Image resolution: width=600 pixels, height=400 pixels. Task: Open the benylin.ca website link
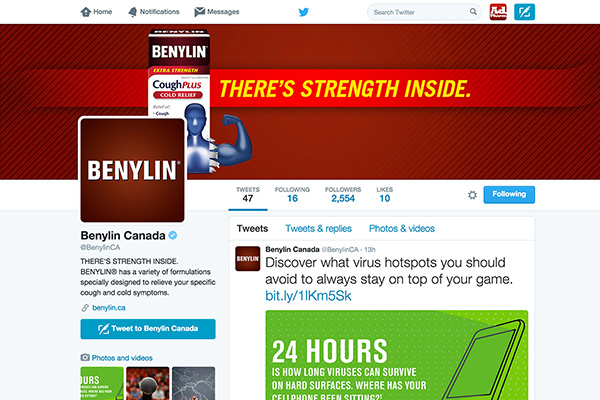coord(109,308)
